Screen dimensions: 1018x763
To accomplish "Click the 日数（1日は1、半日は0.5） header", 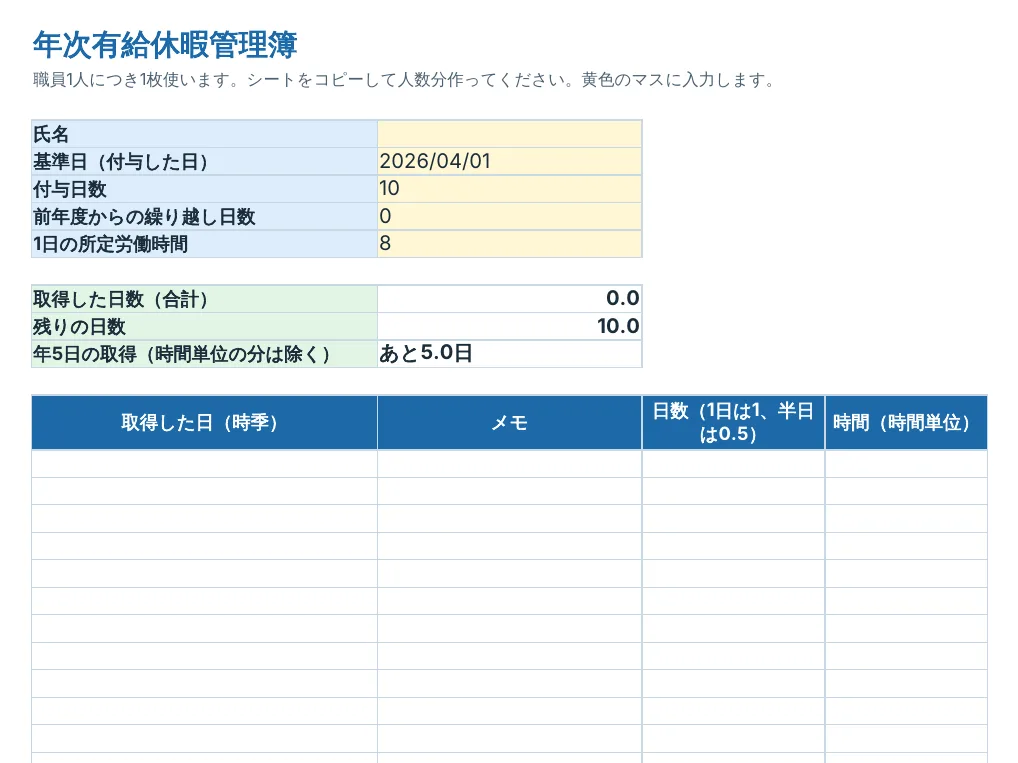I will pyautogui.click(x=734, y=423).
